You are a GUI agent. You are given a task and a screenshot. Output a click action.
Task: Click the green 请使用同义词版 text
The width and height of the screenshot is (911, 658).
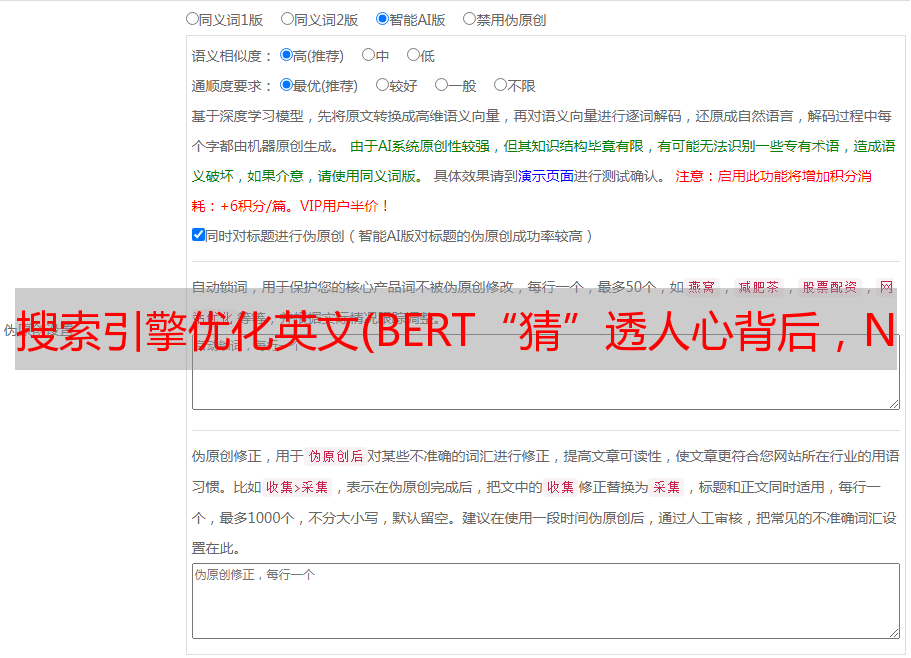click(367, 176)
